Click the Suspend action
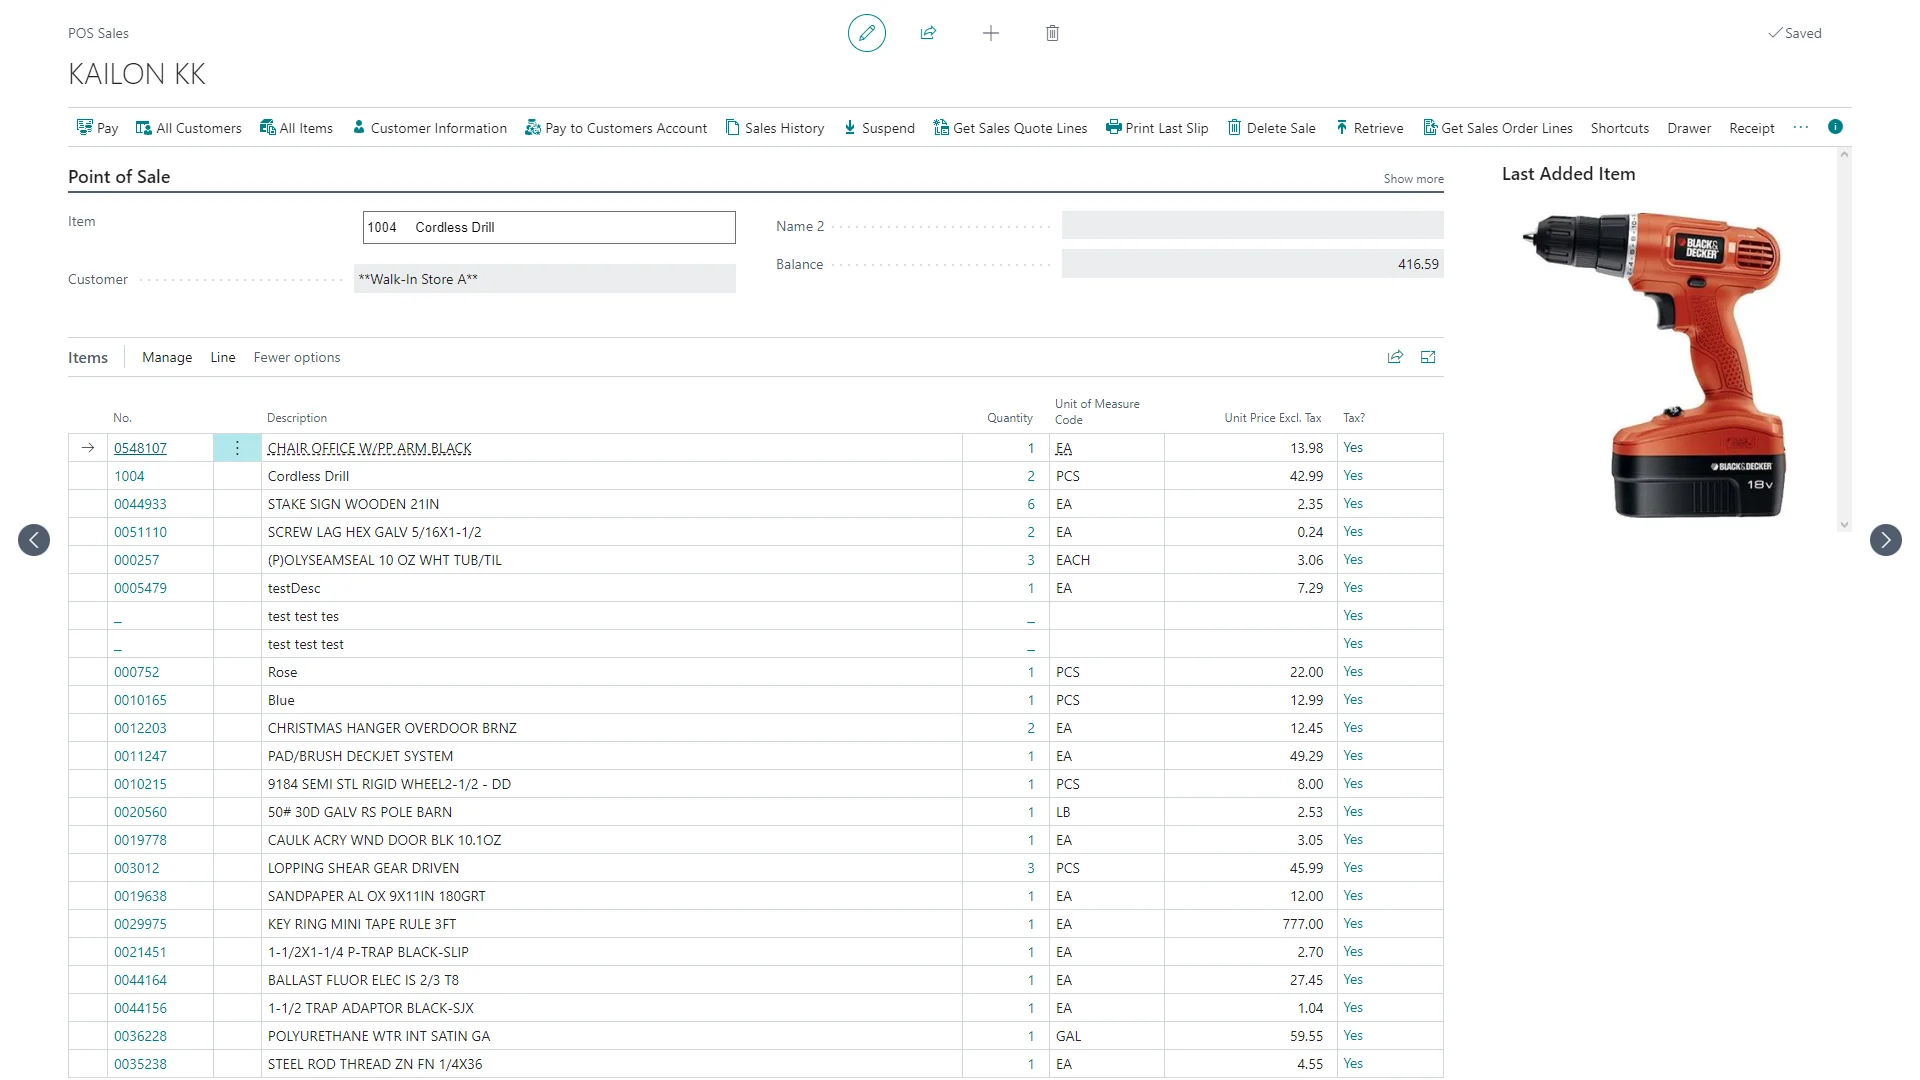The height and width of the screenshot is (1080, 1920). 879,128
